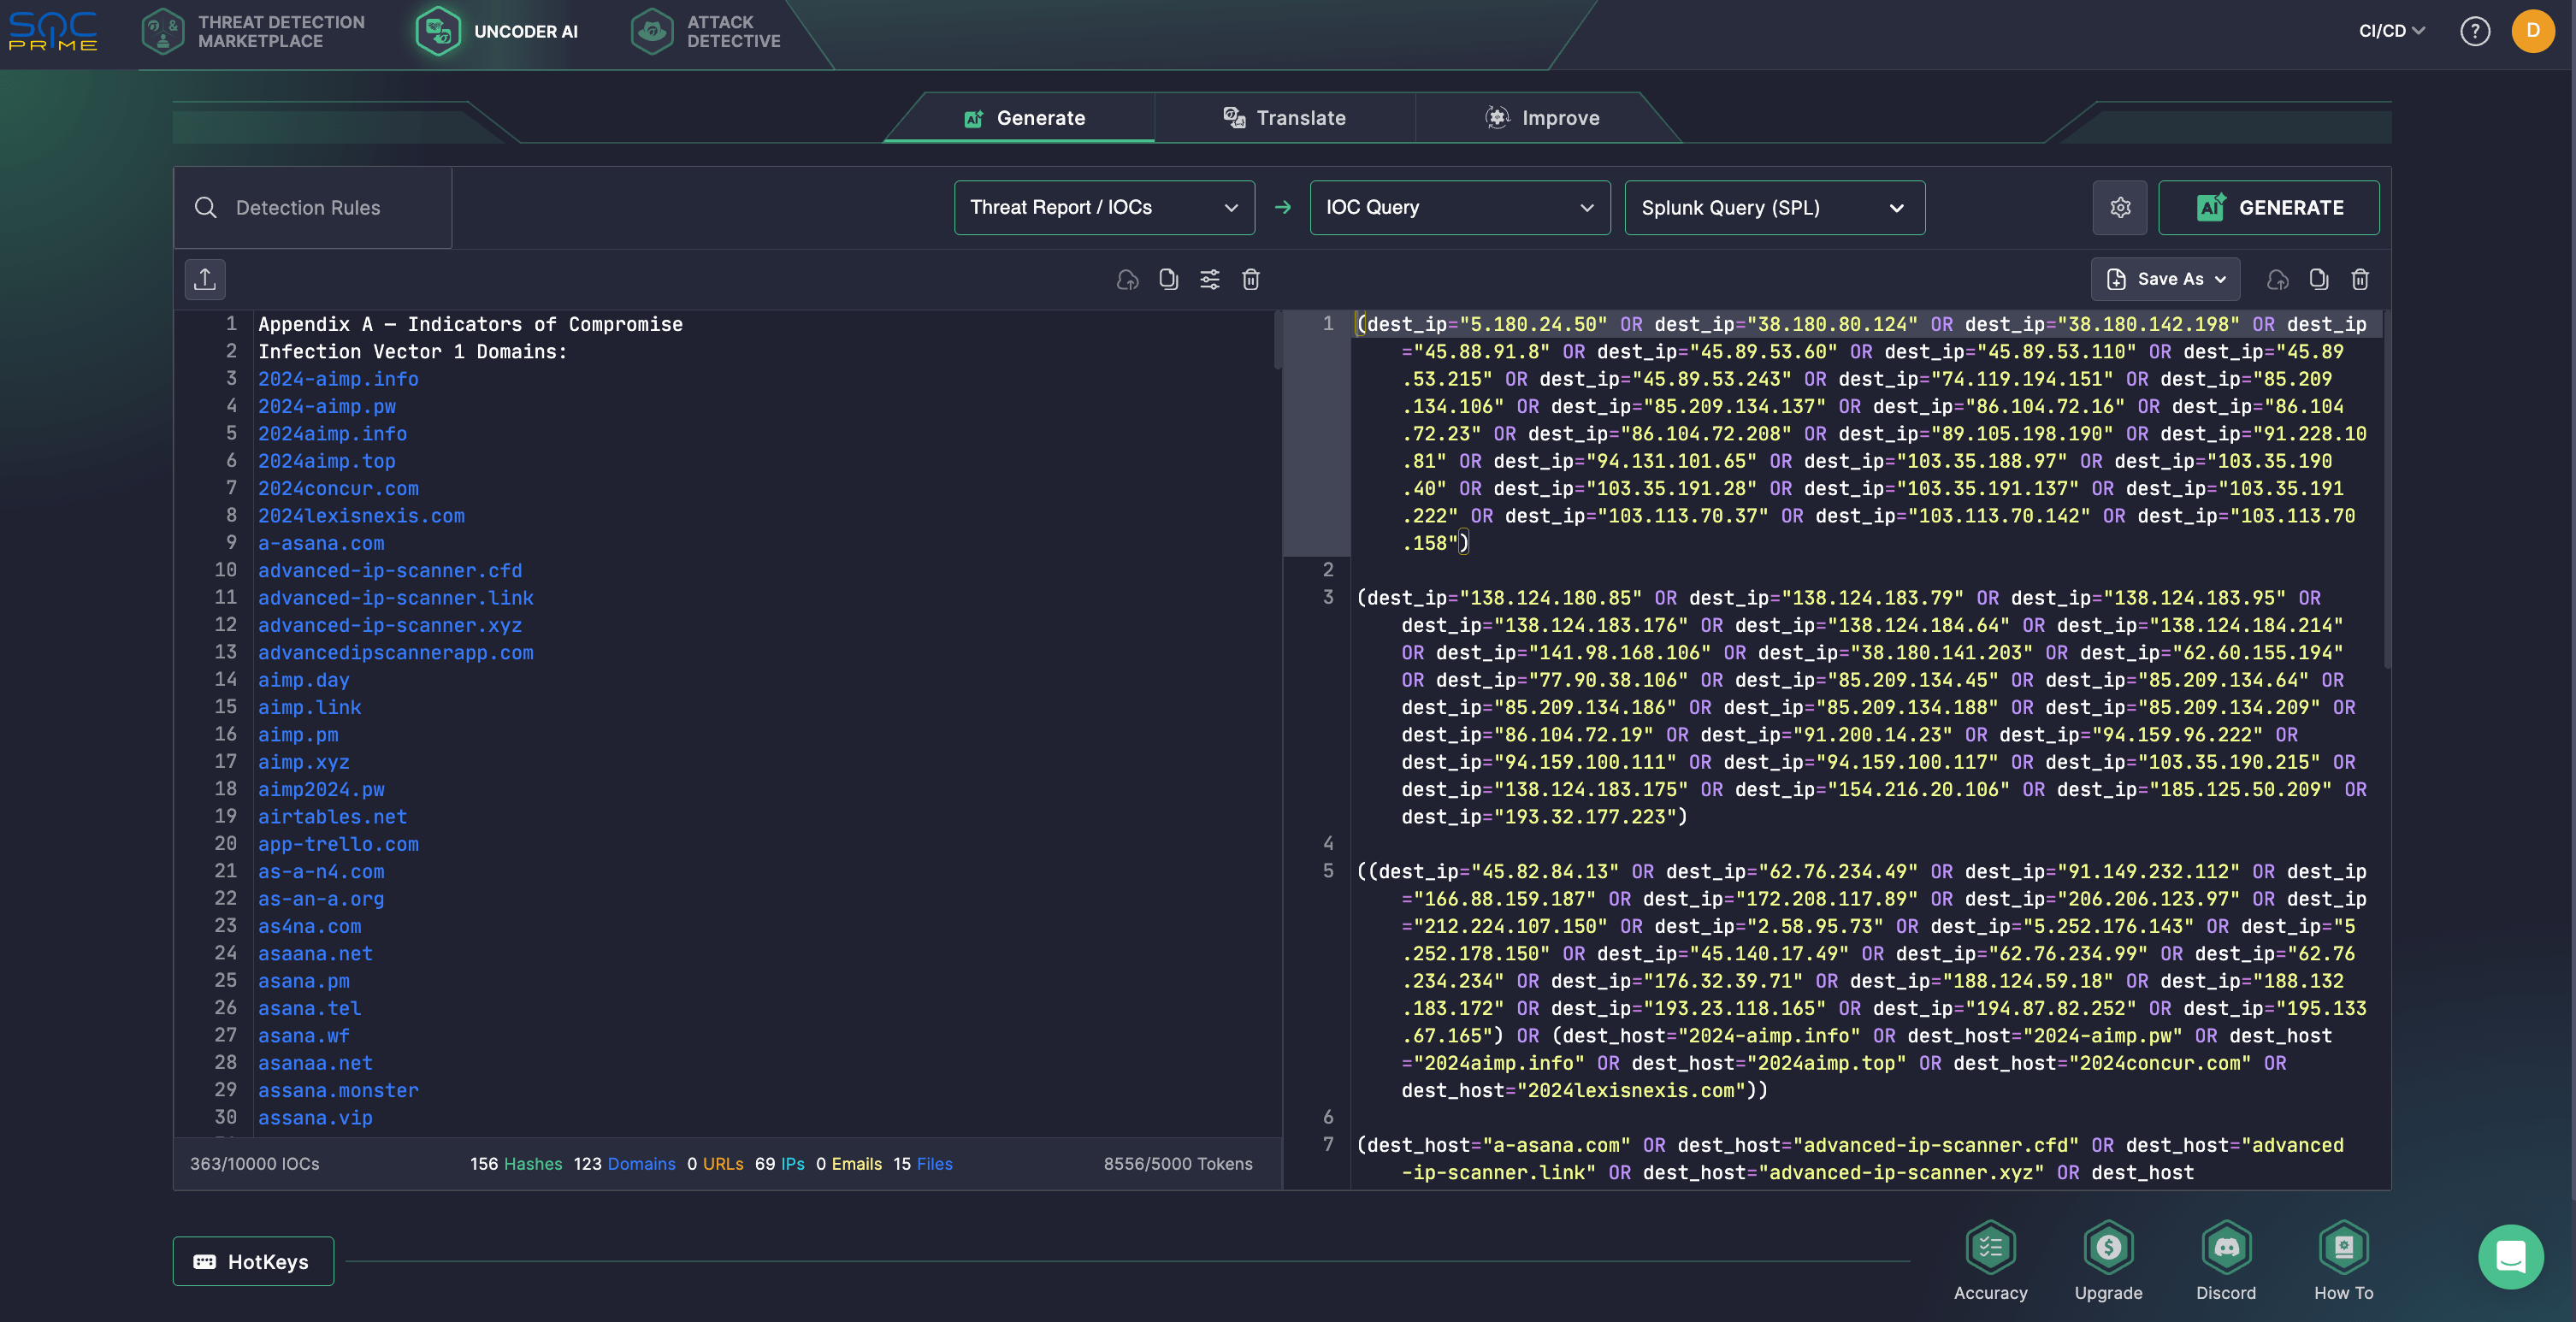Expand the IOC Query dropdown

1459,207
